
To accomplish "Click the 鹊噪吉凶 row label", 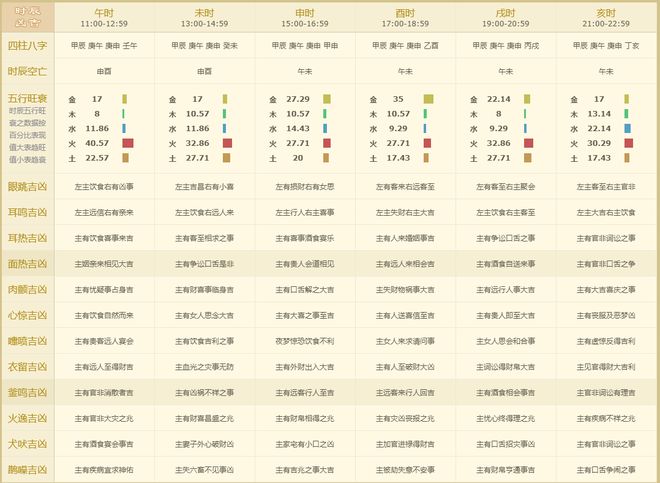I will 27,470.
